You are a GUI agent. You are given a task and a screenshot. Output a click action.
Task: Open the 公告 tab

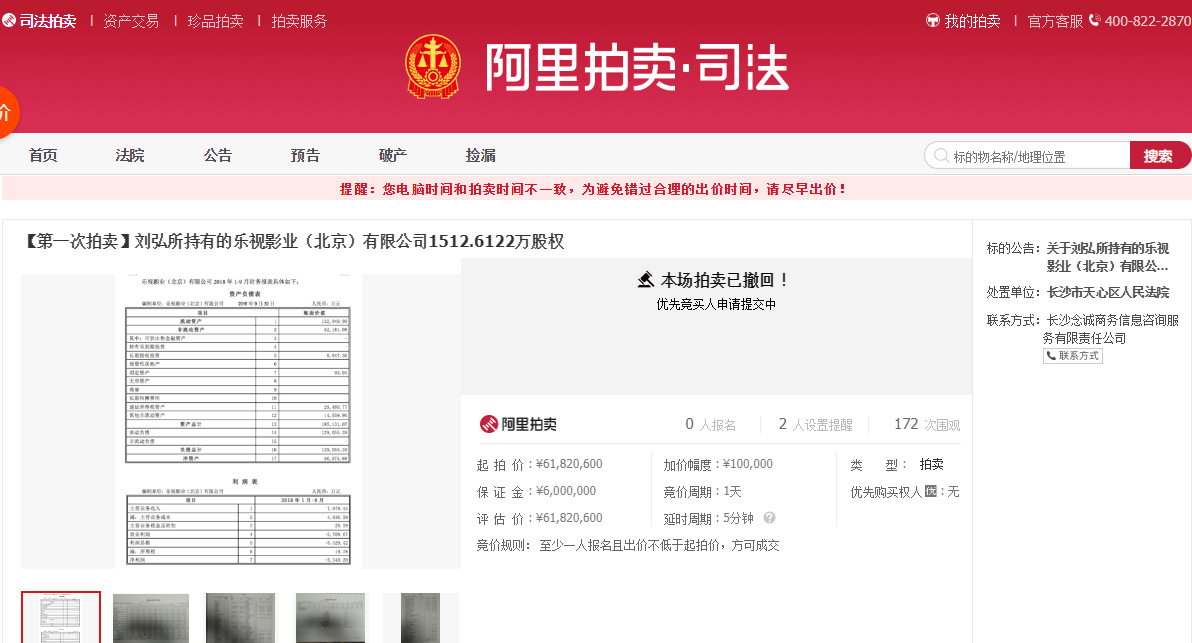[x=217, y=155]
